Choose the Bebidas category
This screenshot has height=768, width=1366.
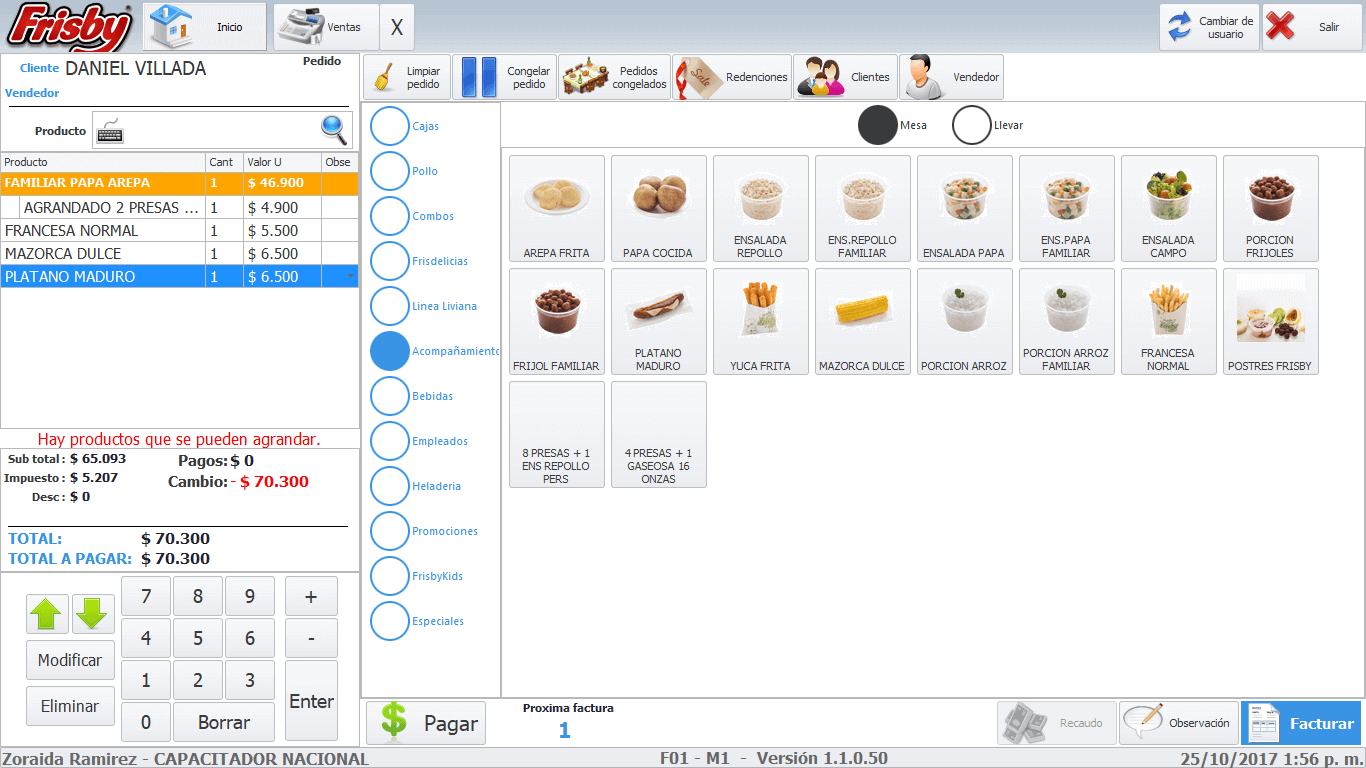coord(390,396)
